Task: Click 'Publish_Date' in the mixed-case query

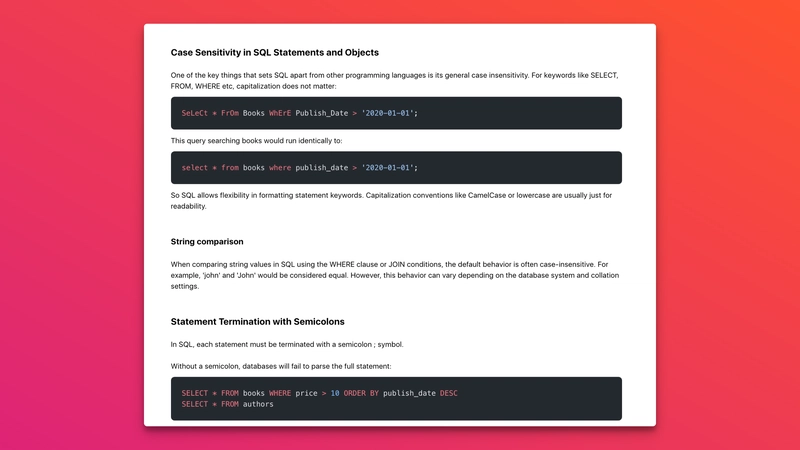Action: tap(321, 113)
